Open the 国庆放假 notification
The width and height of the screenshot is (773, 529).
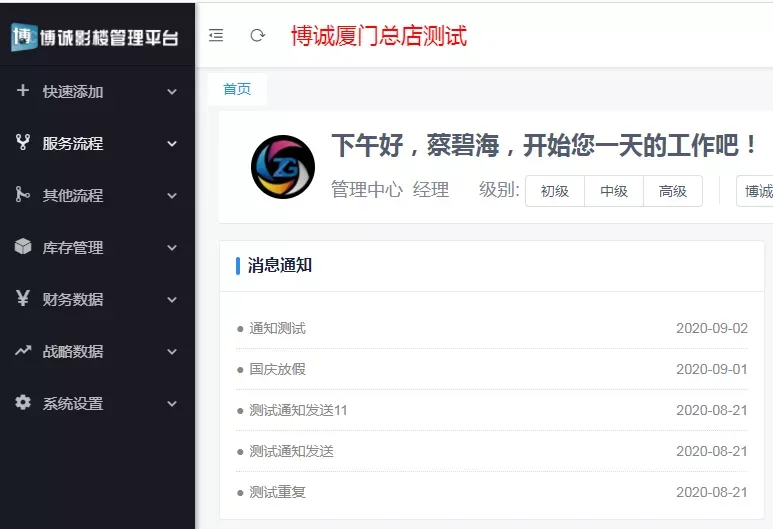(x=277, y=369)
